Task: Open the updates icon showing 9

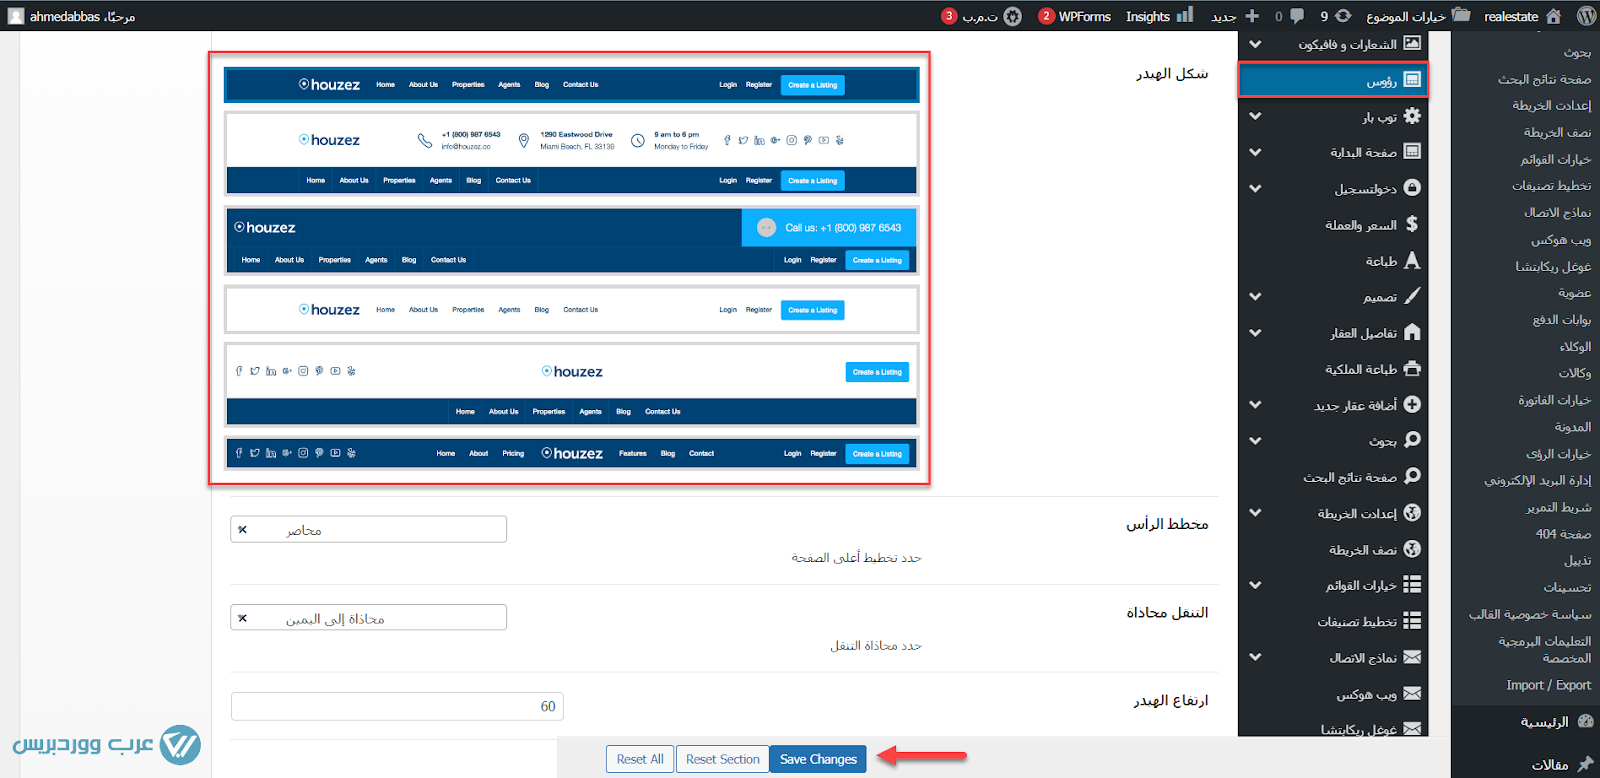Action: [x=1343, y=16]
